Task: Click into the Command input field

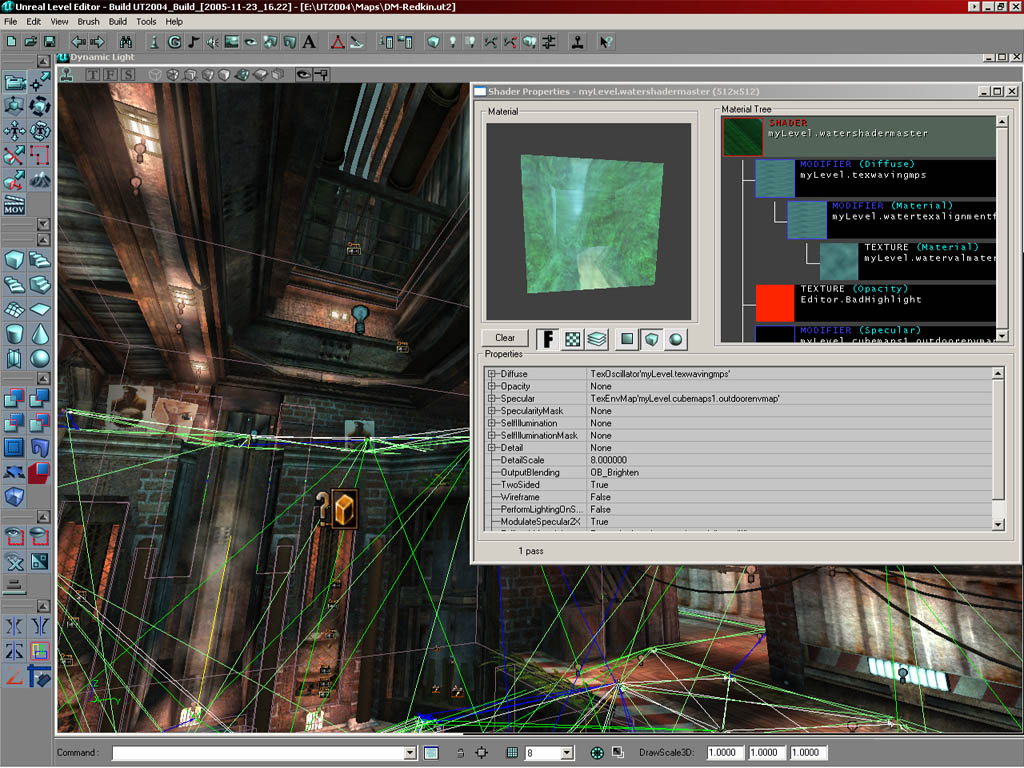Action: tap(258, 753)
